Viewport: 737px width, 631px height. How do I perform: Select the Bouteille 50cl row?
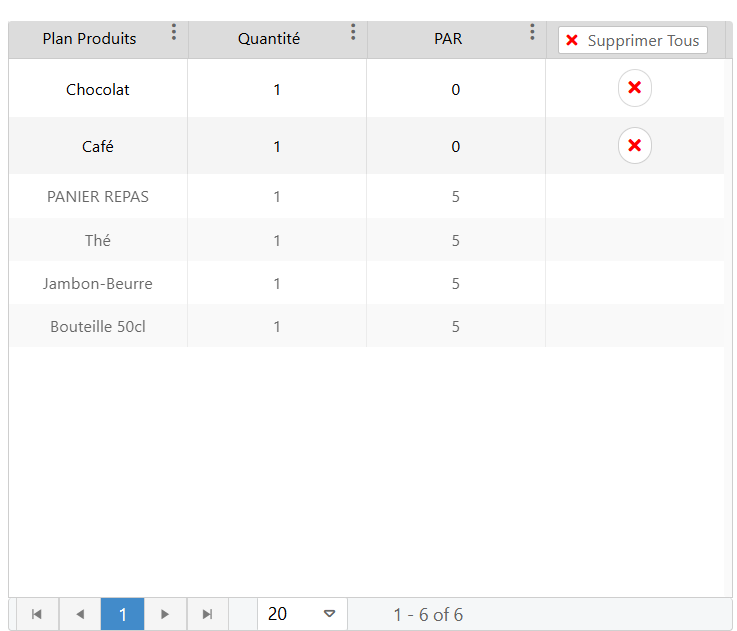(366, 326)
